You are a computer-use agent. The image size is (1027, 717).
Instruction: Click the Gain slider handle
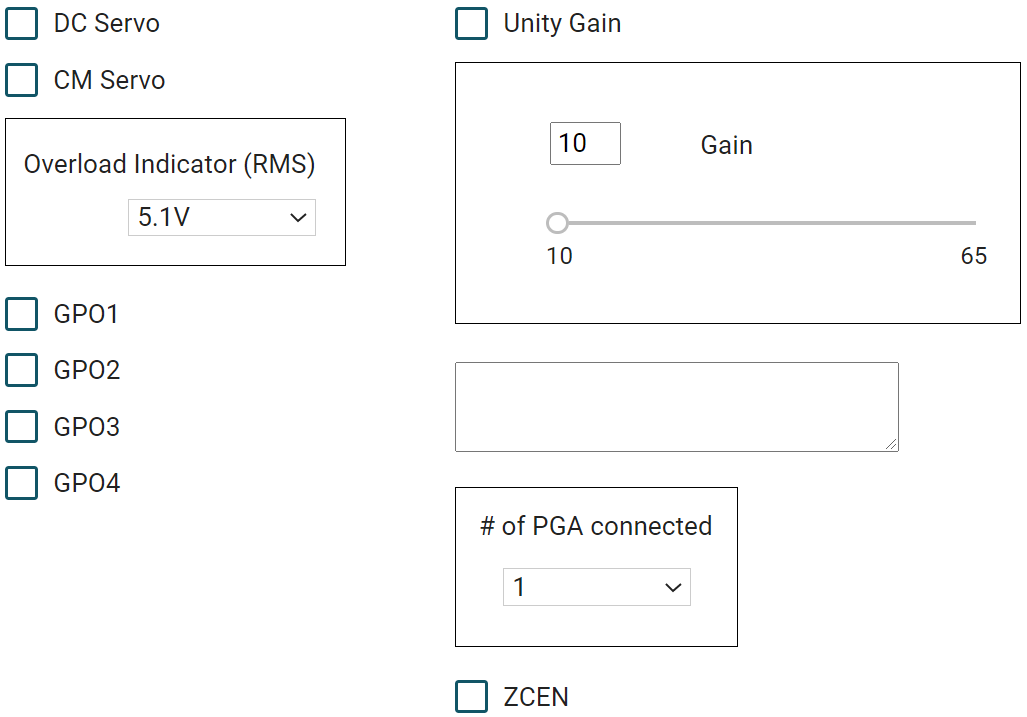coord(558,222)
